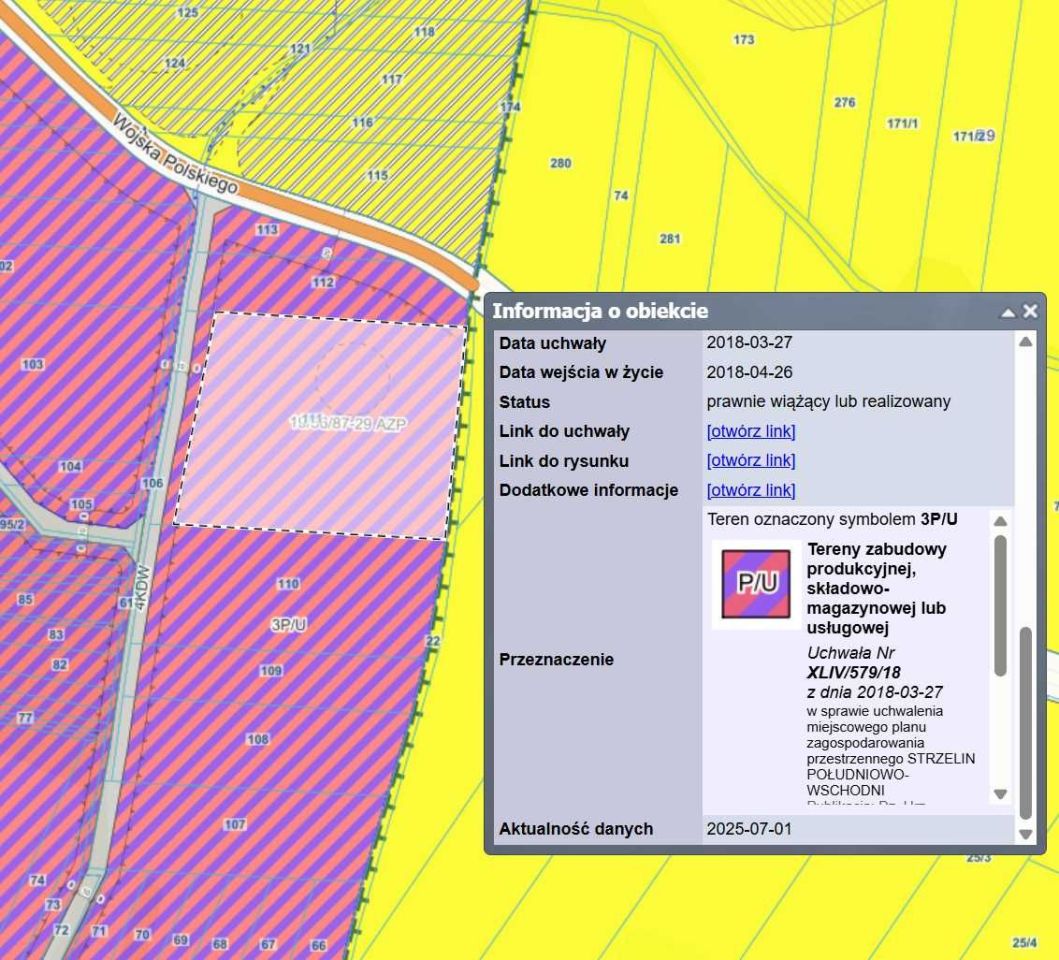Image resolution: width=1059 pixels, height=960 pixels.
Task: Click the P/U zoning symbol swatch
Action: tap(756, 583)
